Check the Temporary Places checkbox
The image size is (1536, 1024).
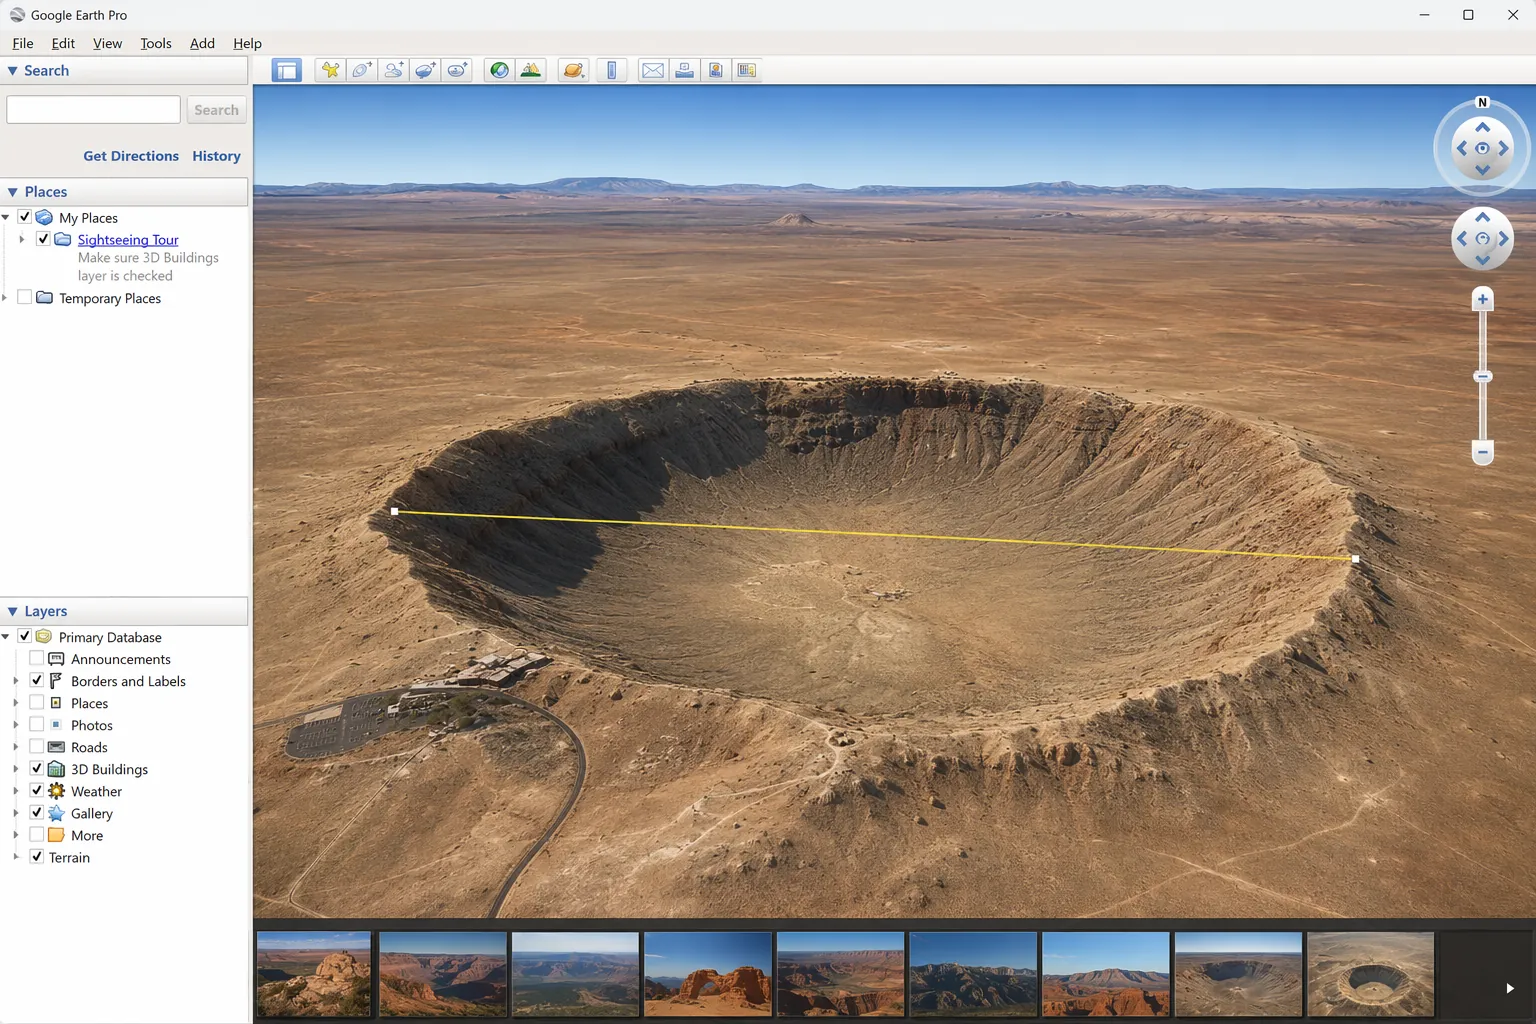pos(25,297)
